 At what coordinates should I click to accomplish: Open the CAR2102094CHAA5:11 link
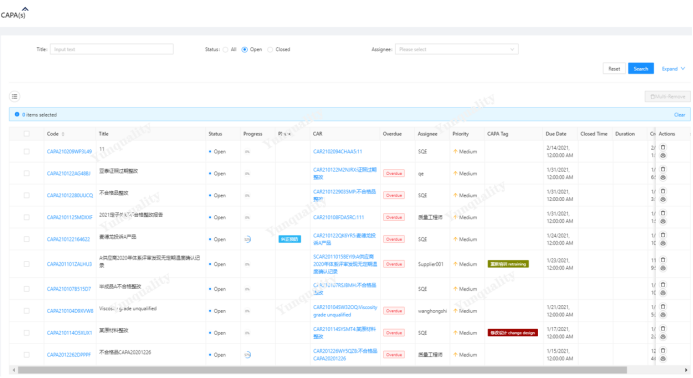pos(338,152)
